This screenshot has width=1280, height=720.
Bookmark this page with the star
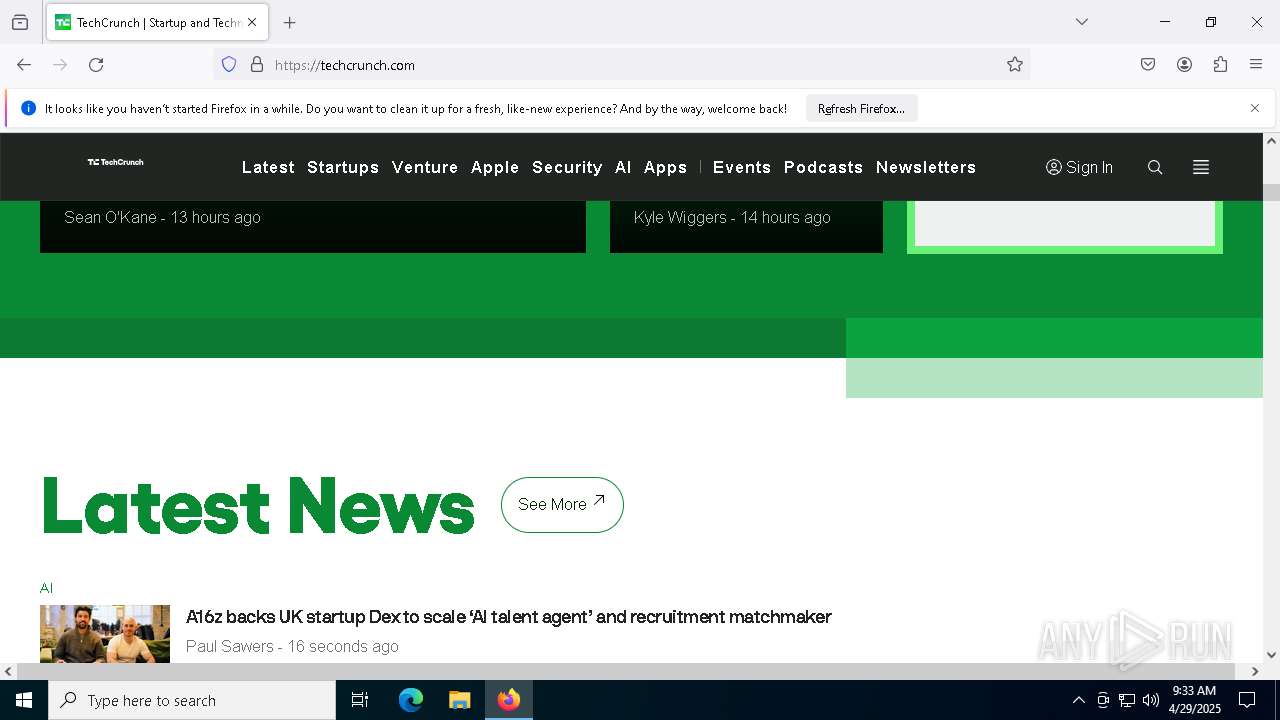pyautogui.click(x=1015, y=65)
